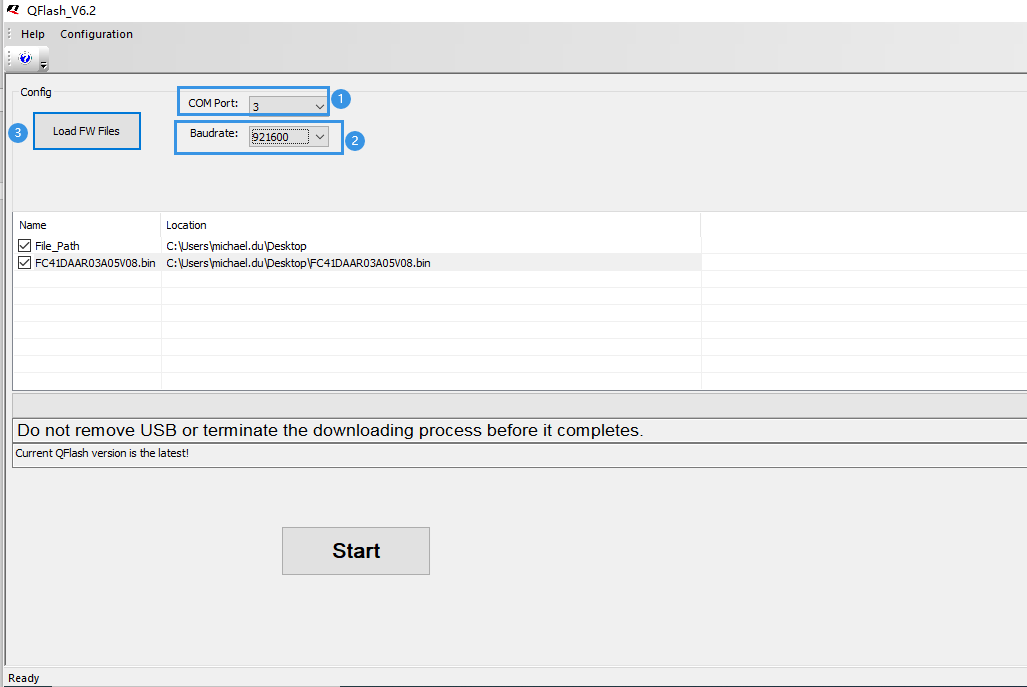The image size is (1027, 687).
Task: Open the Configuration menu
Action: coord(96,33)
